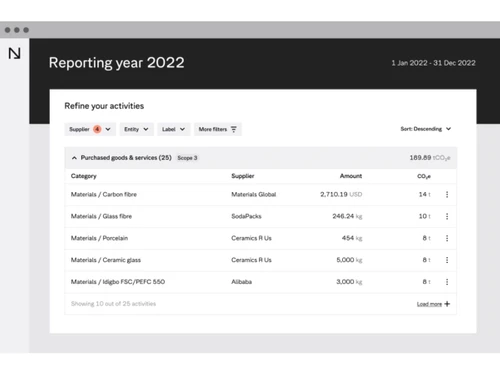The height and width of the screenshot is (375, 500).
Task: Click the Showing 10 out of 25 activities text
Action: click(x=113, y=304)
